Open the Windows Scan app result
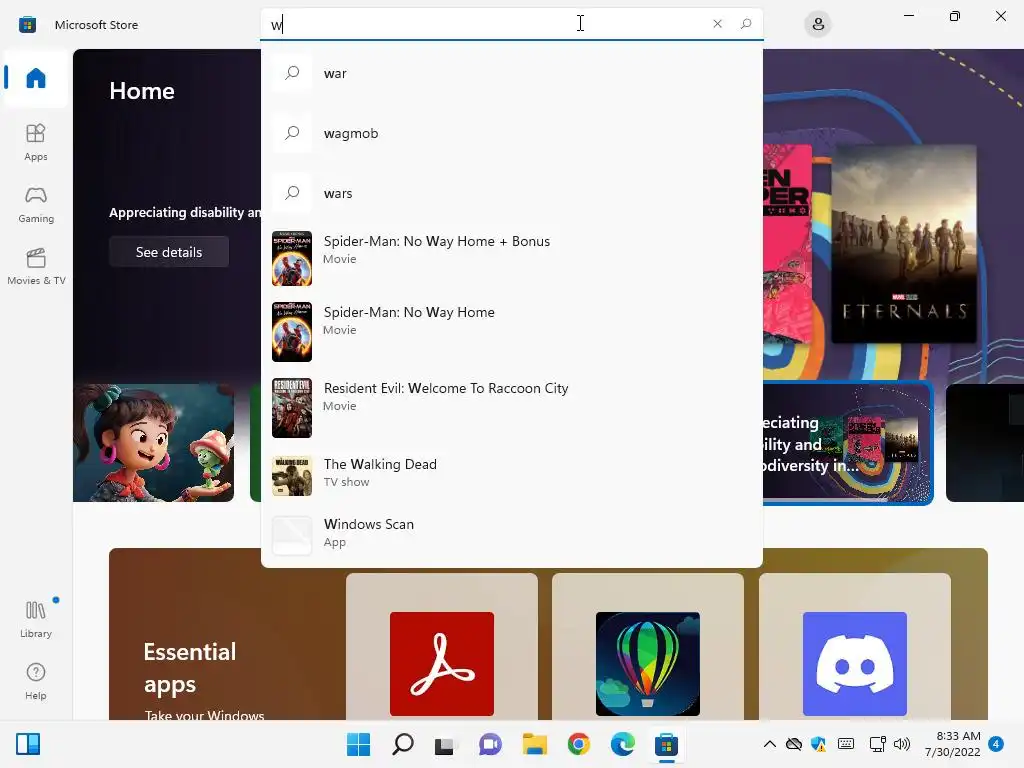Image resolution: width=1024 pixels, height=768 pixels. 512,536
